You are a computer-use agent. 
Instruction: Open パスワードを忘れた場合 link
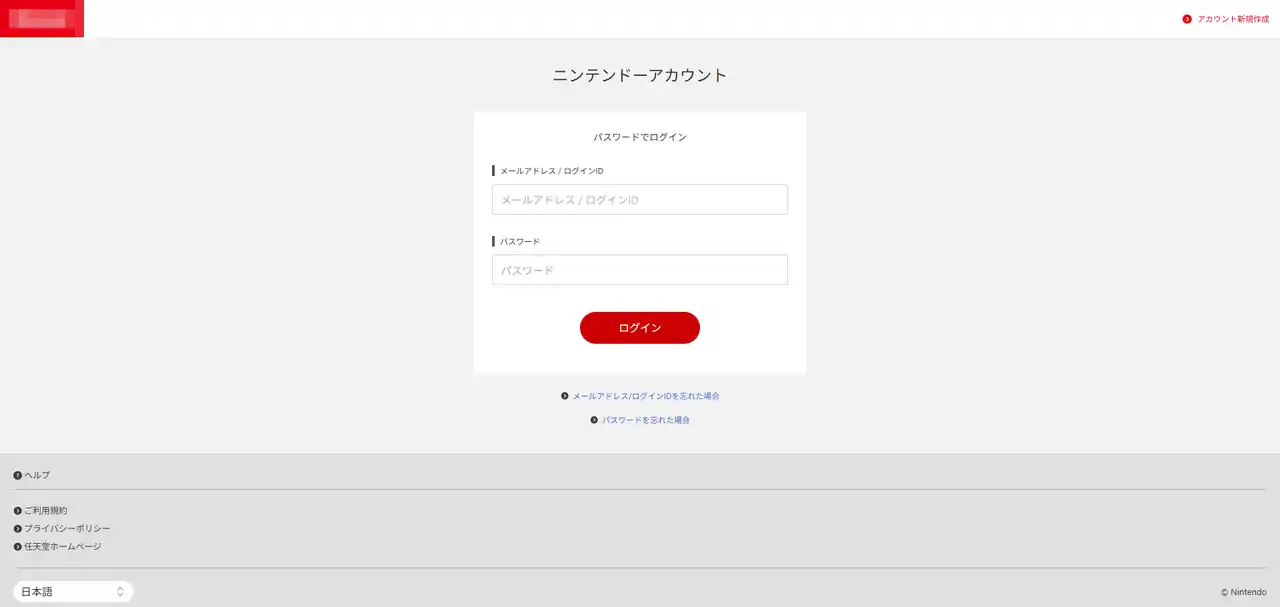(646, 420)
